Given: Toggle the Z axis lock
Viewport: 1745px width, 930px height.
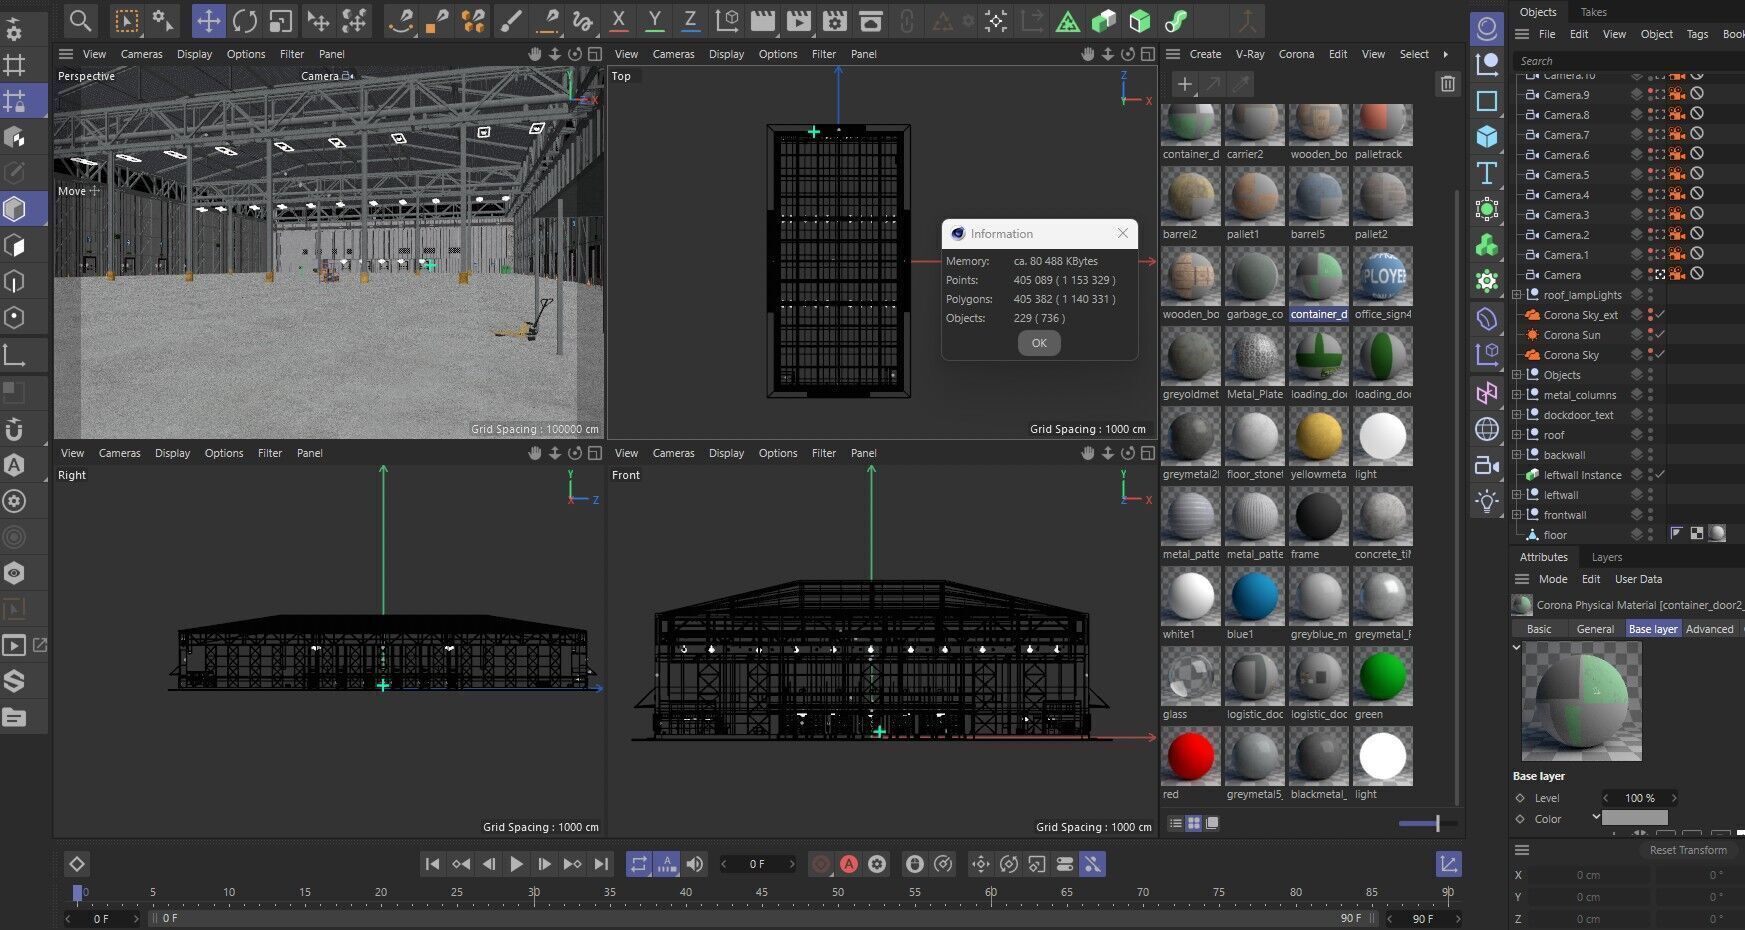Looking at the screenshot, I should [x=690, y=20].
